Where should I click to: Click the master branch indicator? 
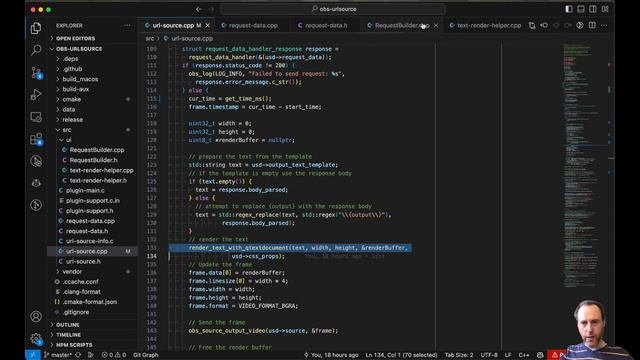point(57,355)
